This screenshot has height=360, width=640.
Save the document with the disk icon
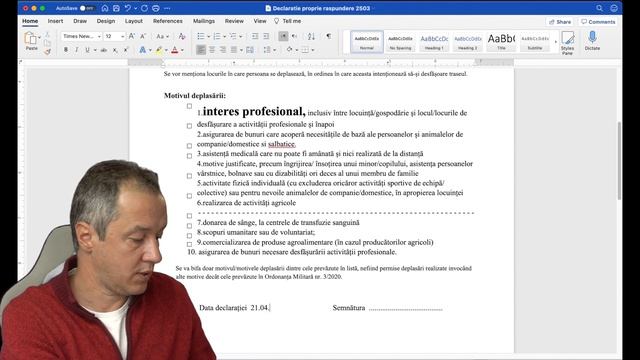click(x=116, y=8)
